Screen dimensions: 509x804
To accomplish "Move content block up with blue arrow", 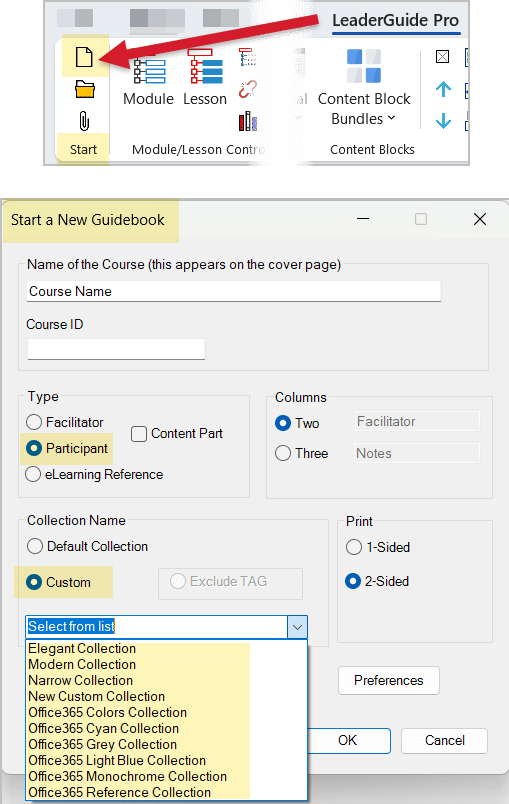I will point(443,90).
